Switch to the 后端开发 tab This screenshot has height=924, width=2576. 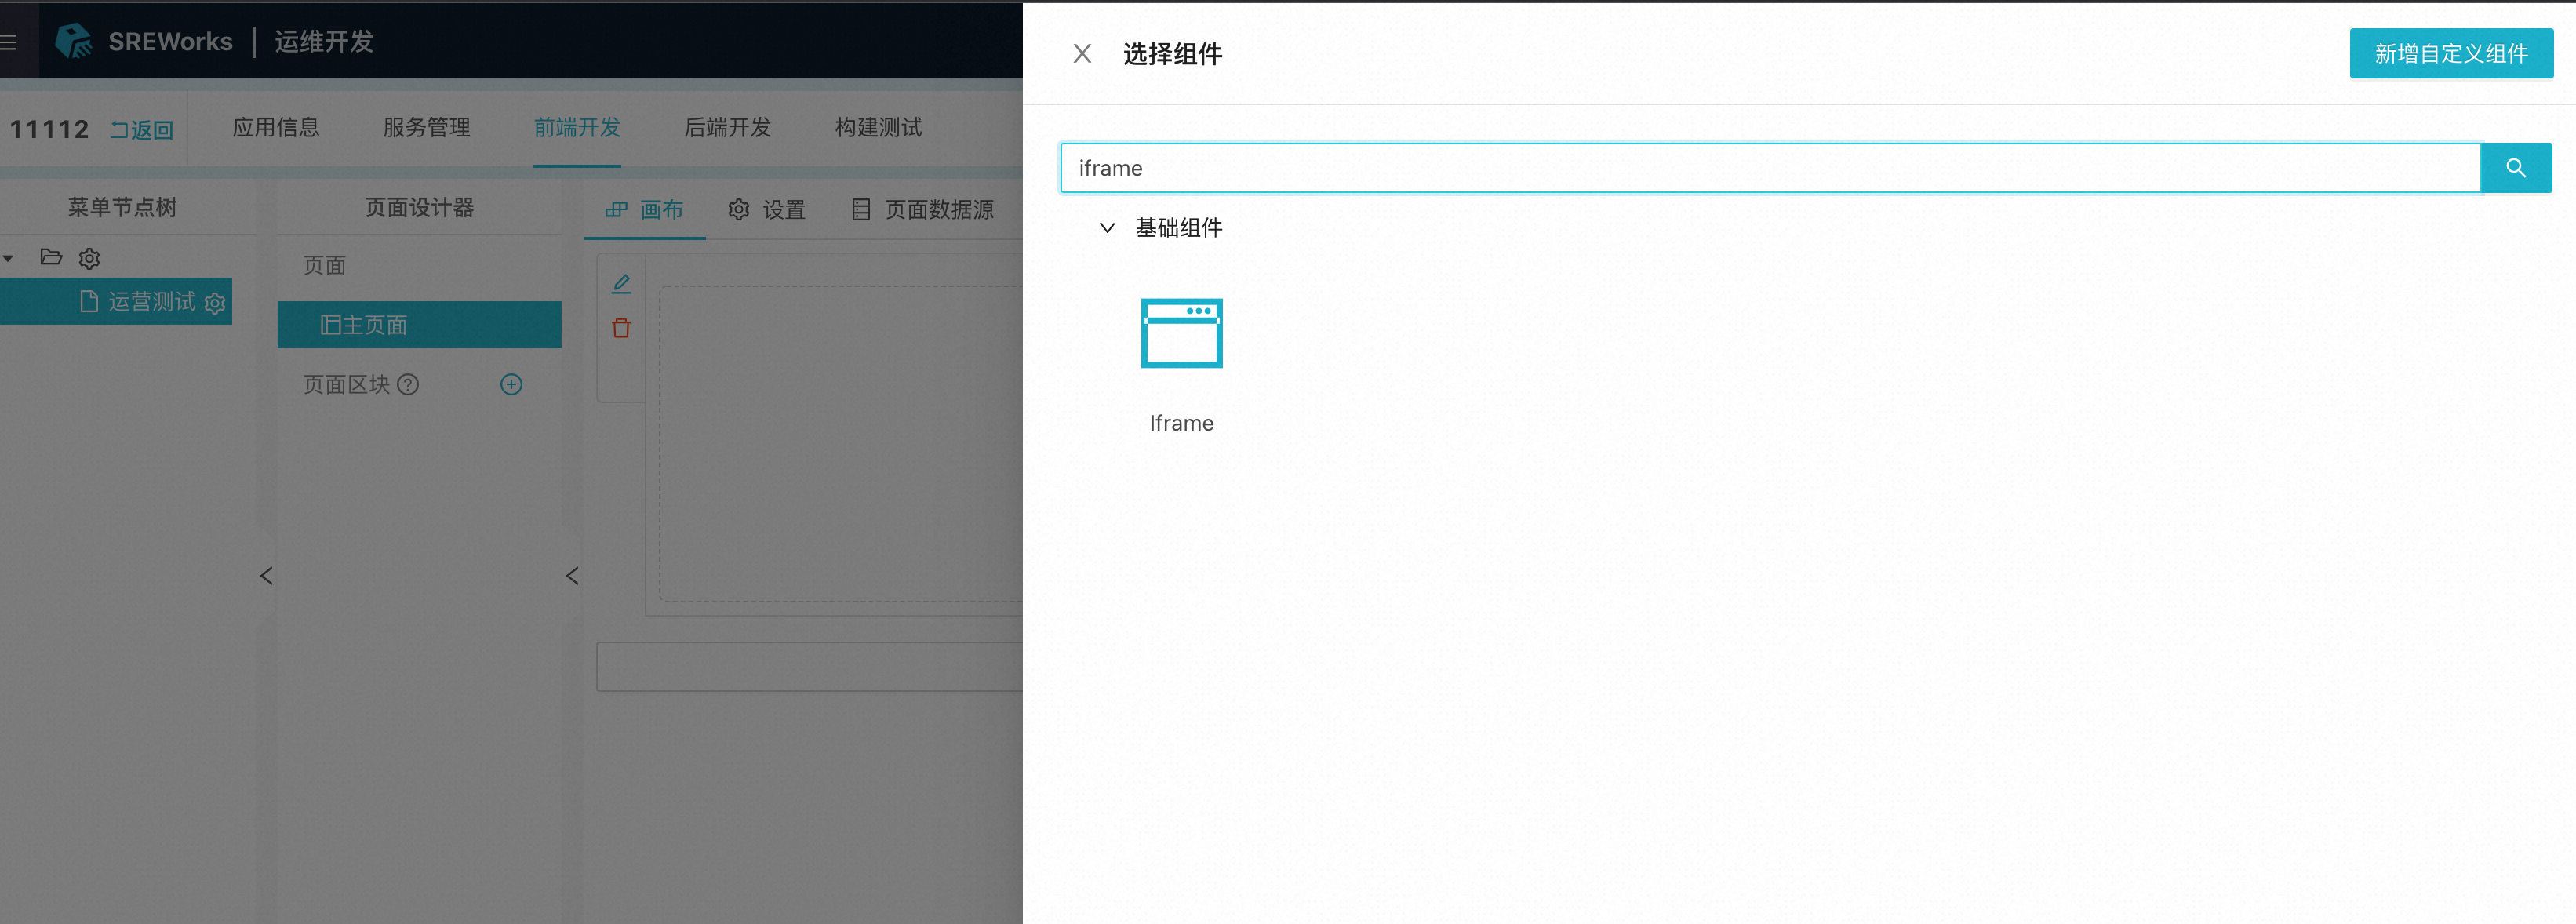pyautogui.click(x=727, y=128)
